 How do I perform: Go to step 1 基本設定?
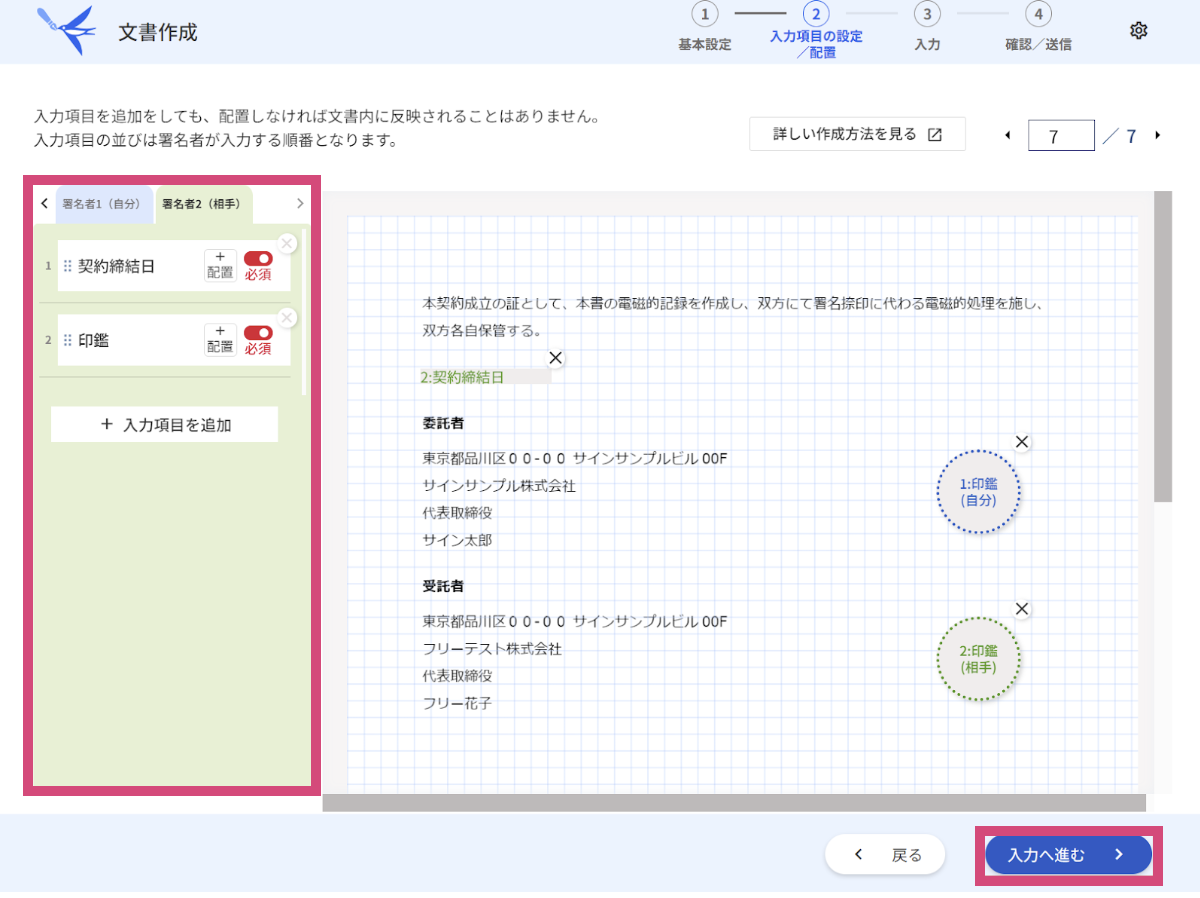[704, 28]
